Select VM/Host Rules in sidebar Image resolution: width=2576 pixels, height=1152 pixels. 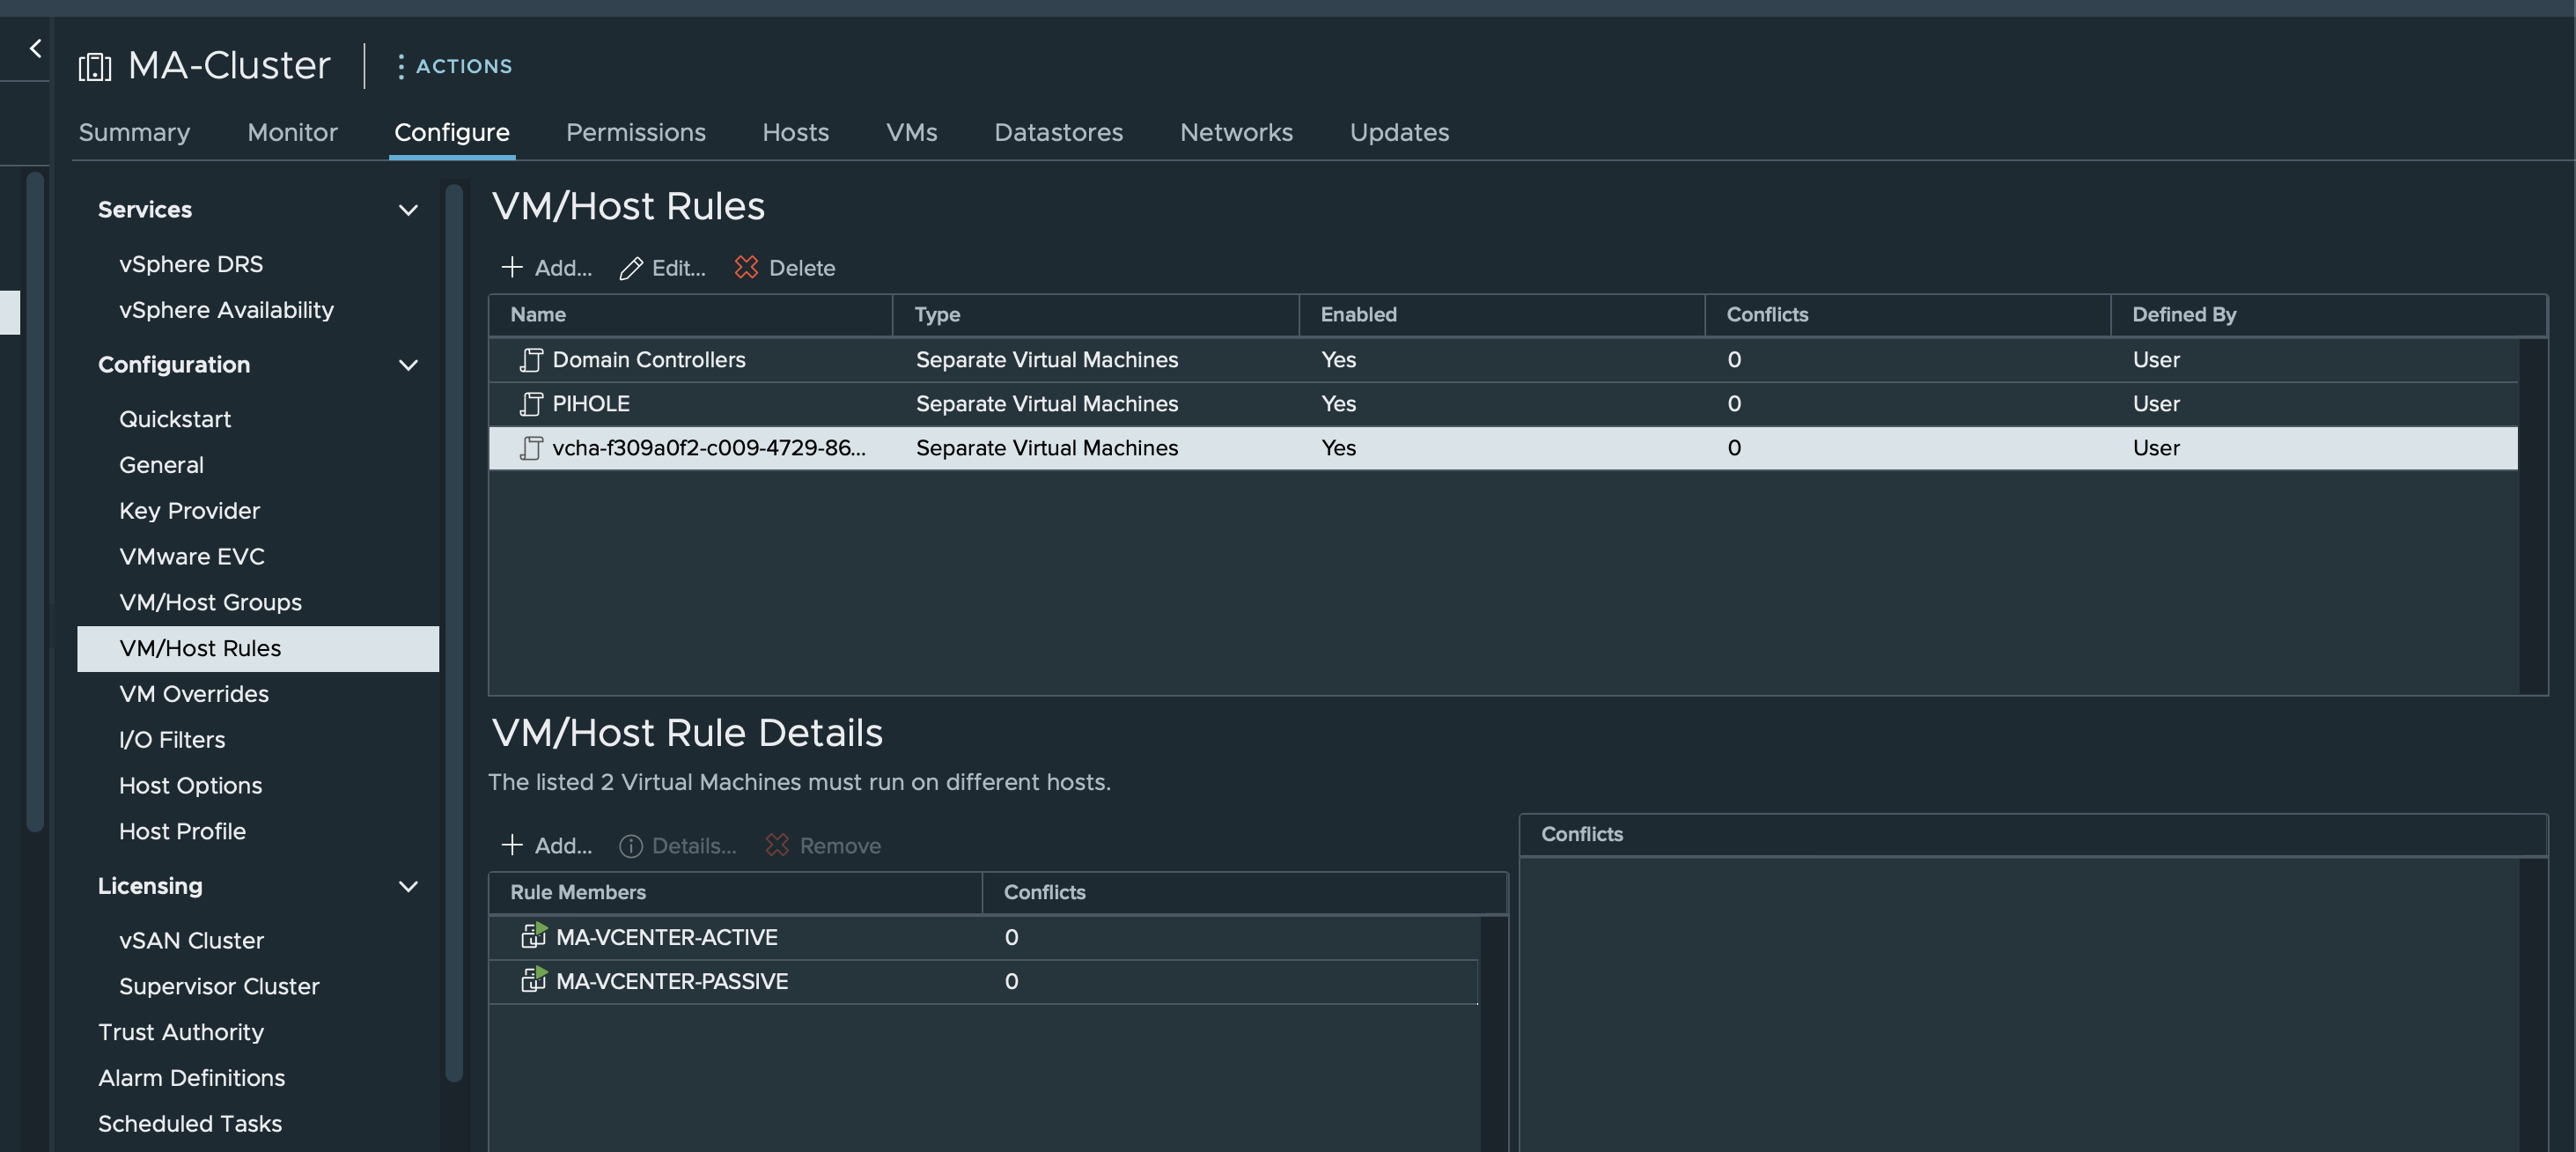click(x=258, y=649)
